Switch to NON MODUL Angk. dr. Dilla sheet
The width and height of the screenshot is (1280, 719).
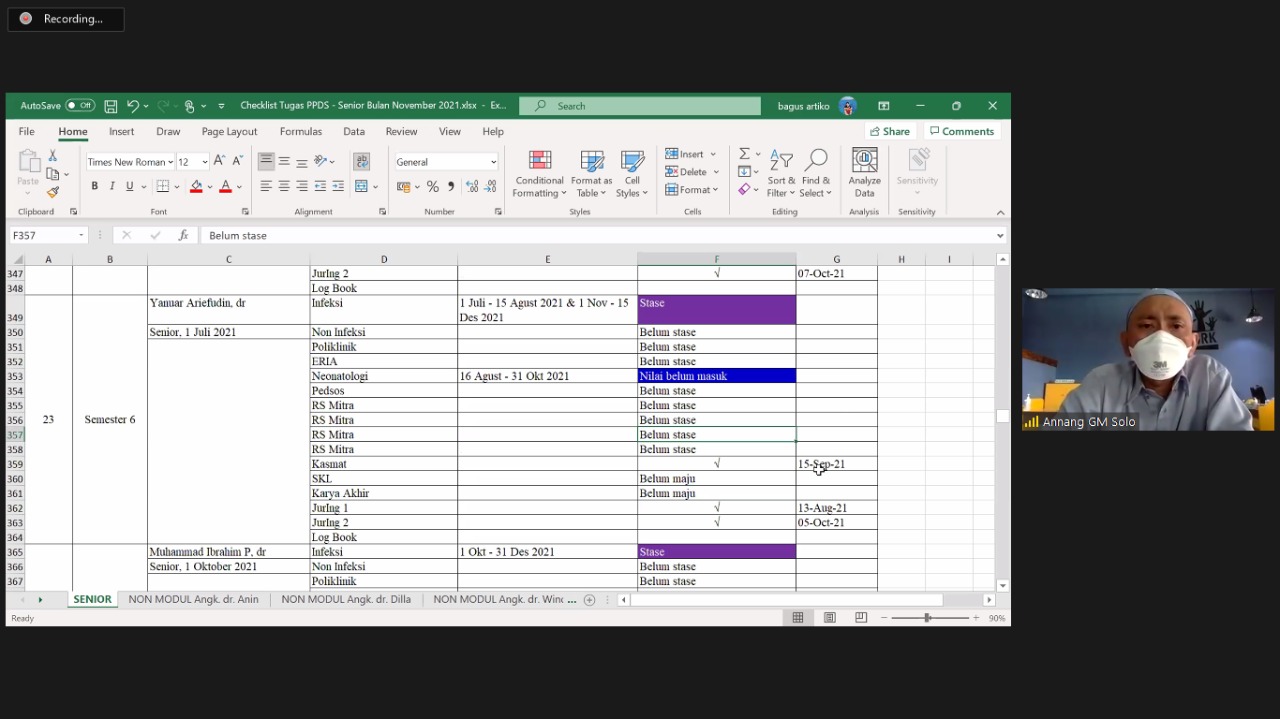click(346, 600)
